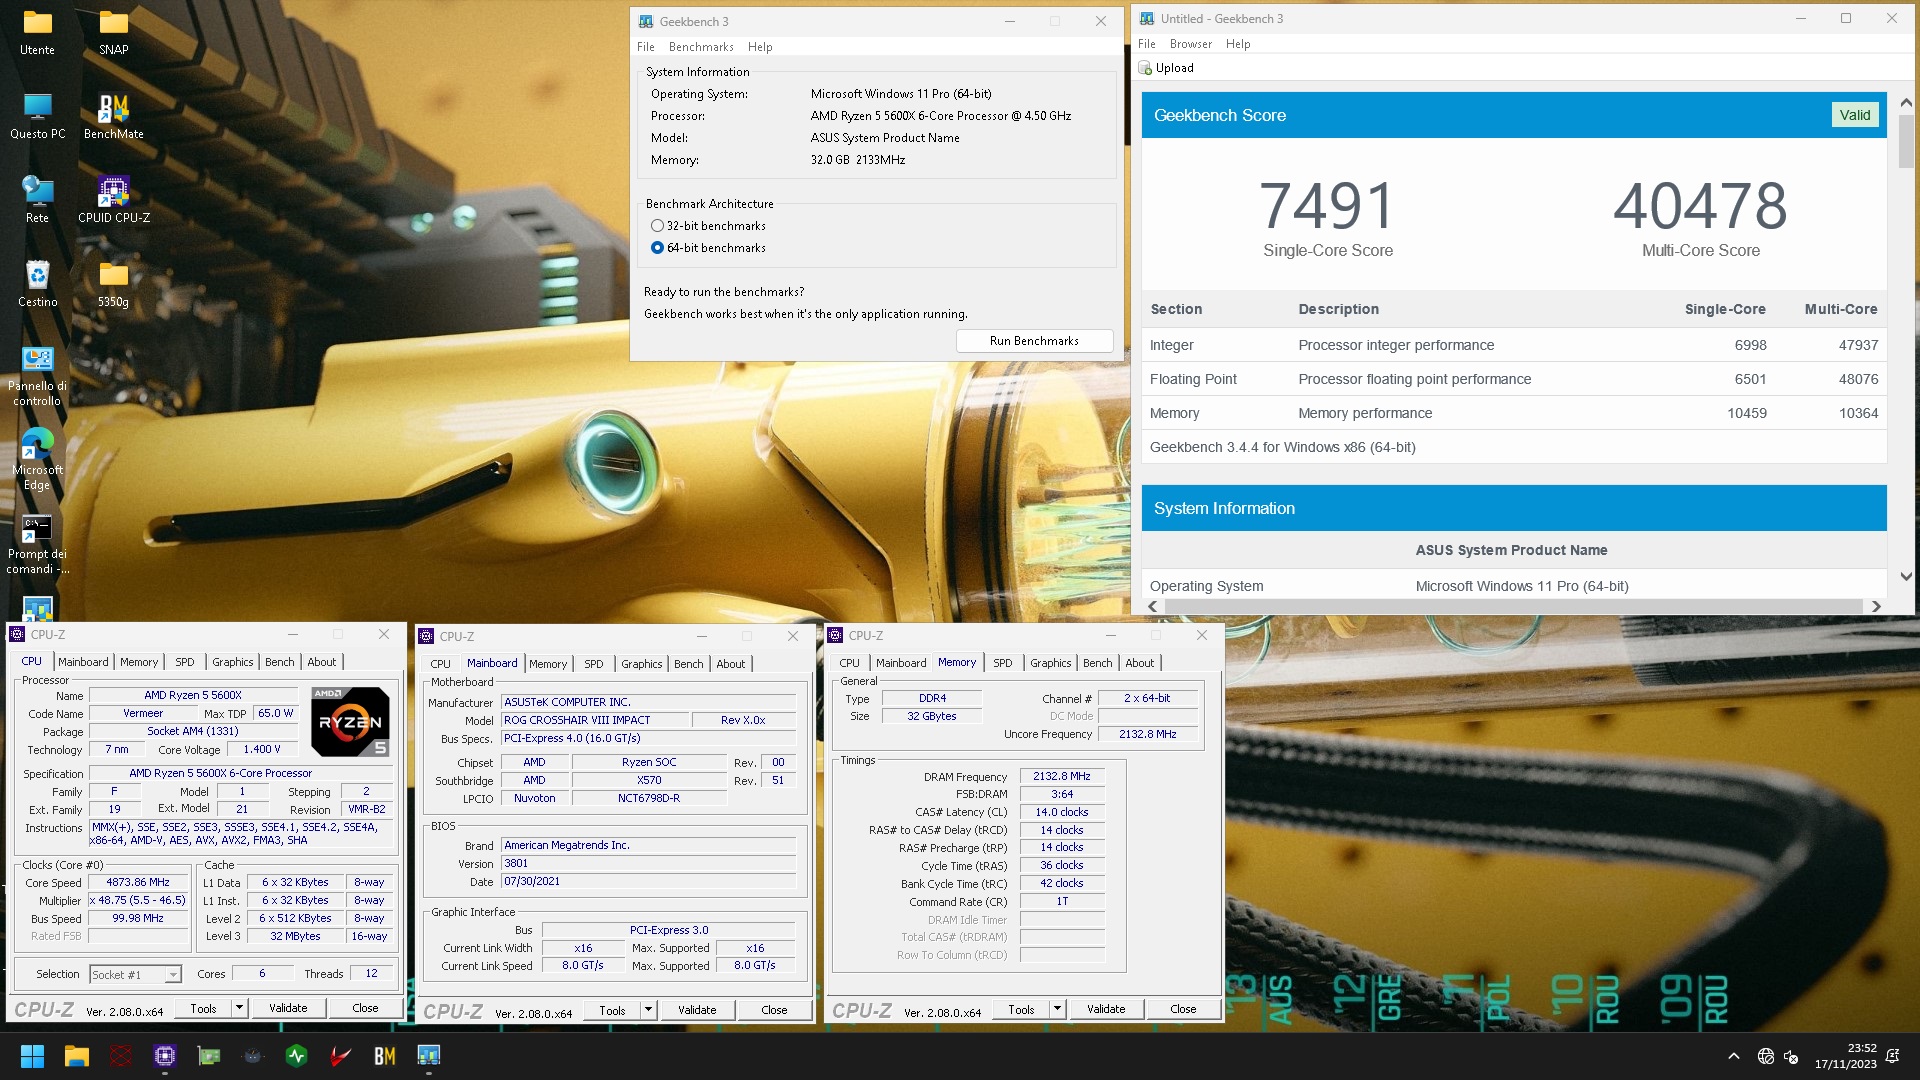Switch to SPD tab in Memory CPU-Z window
The width and height of the screenshot is (1920, 1080).
tap(1002, 663)
